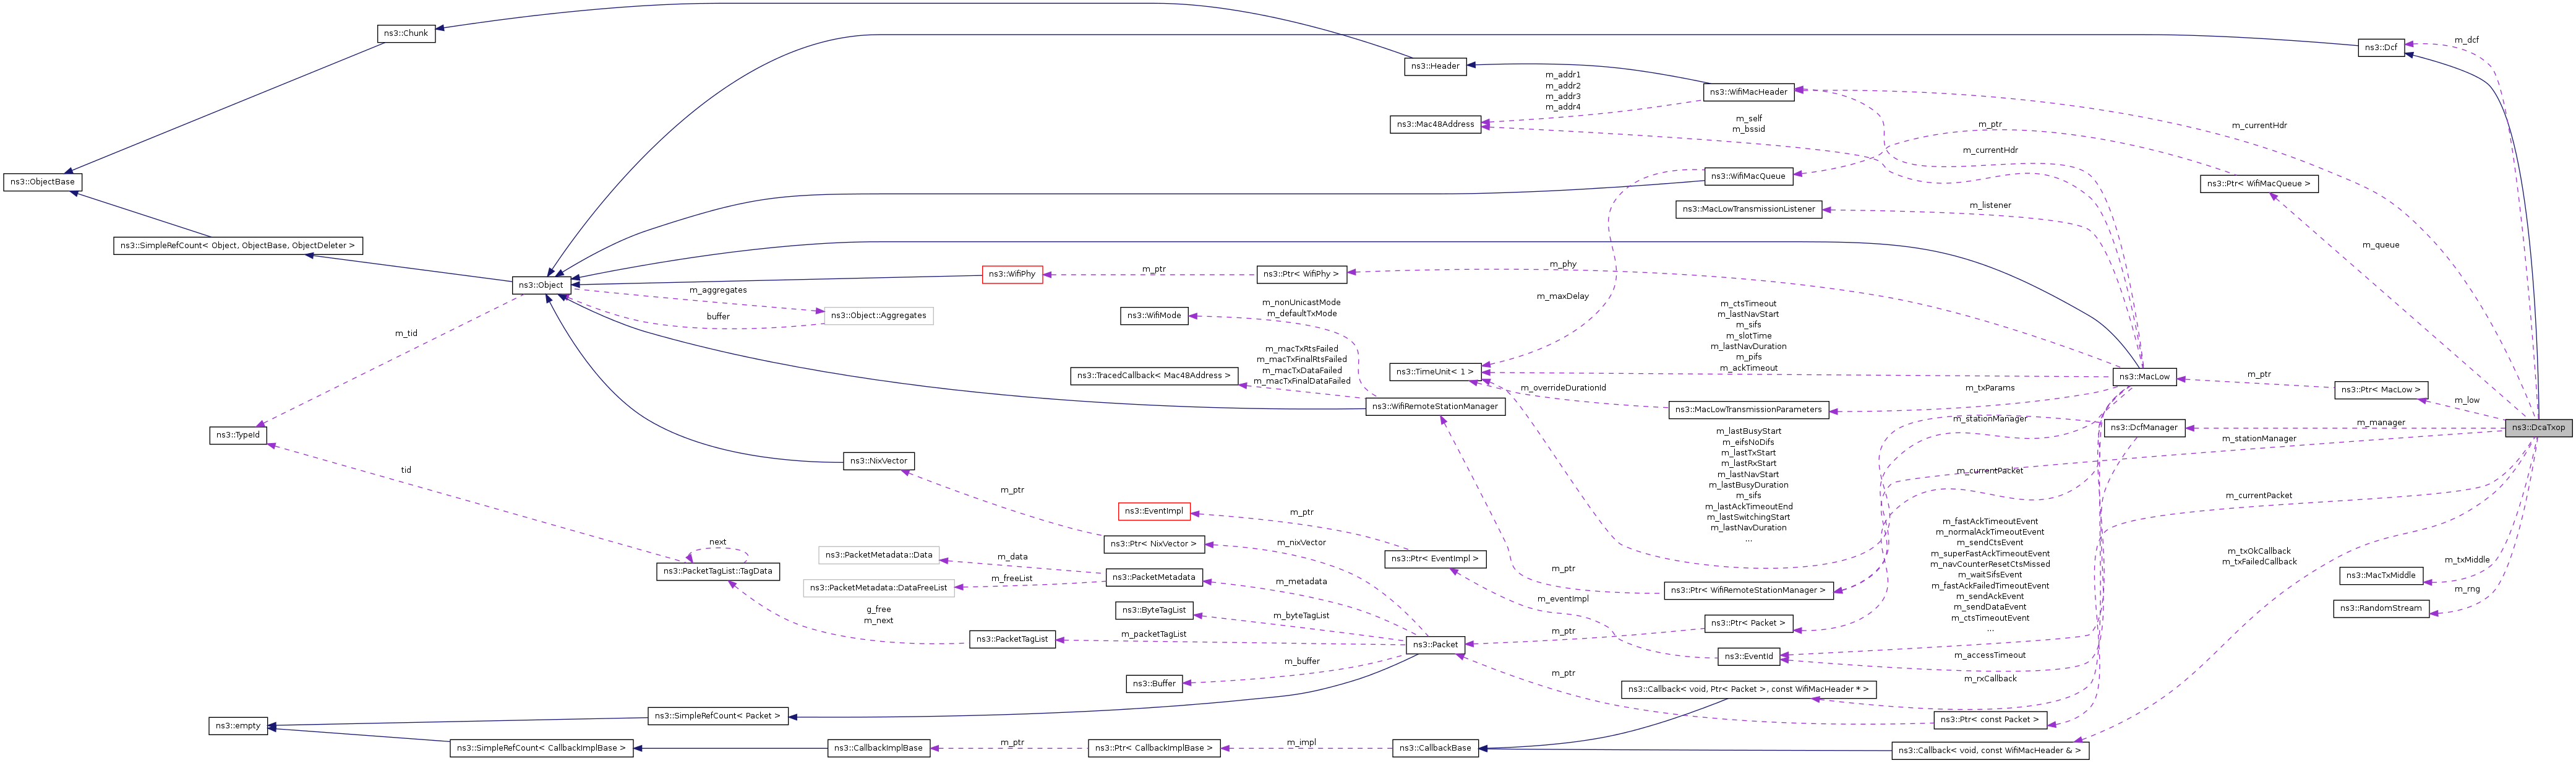Open the ns3::MacTxMiddle node

[x=2381, y=576]
